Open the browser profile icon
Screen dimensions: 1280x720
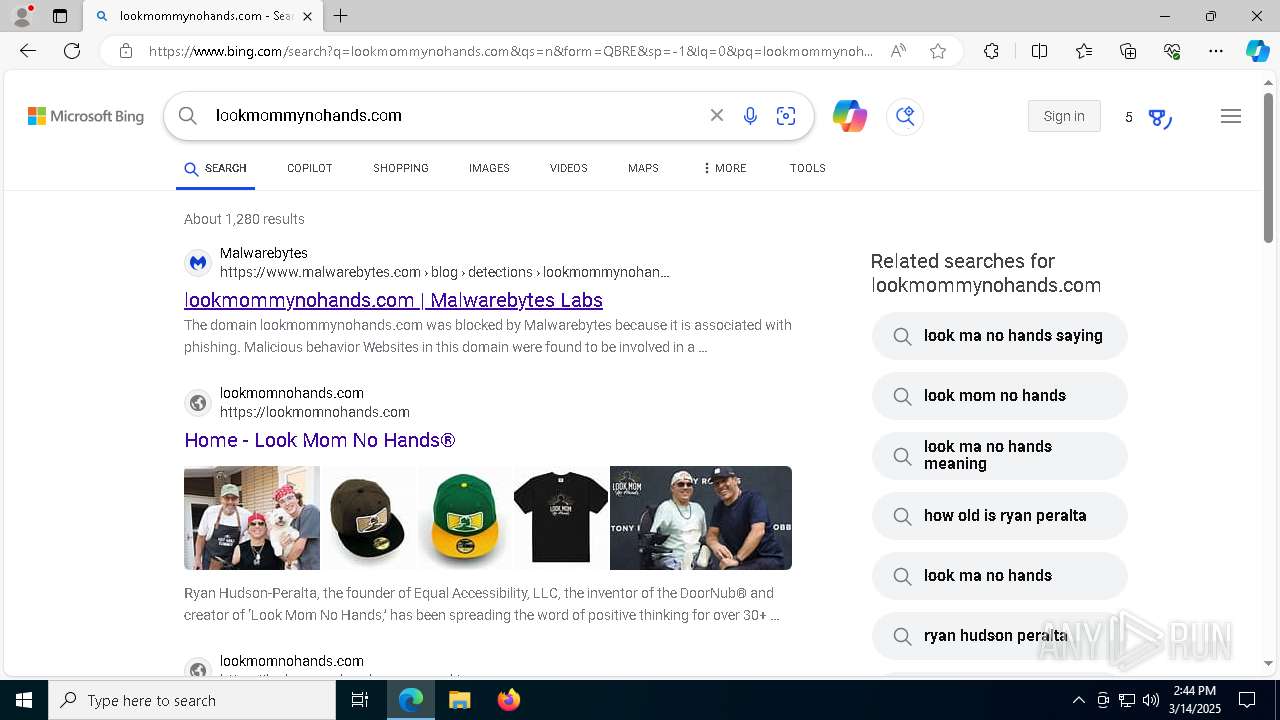(x=22, y=16)
